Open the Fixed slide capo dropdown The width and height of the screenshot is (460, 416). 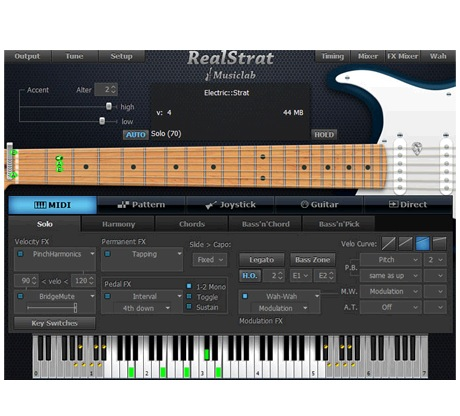point(210,260)
